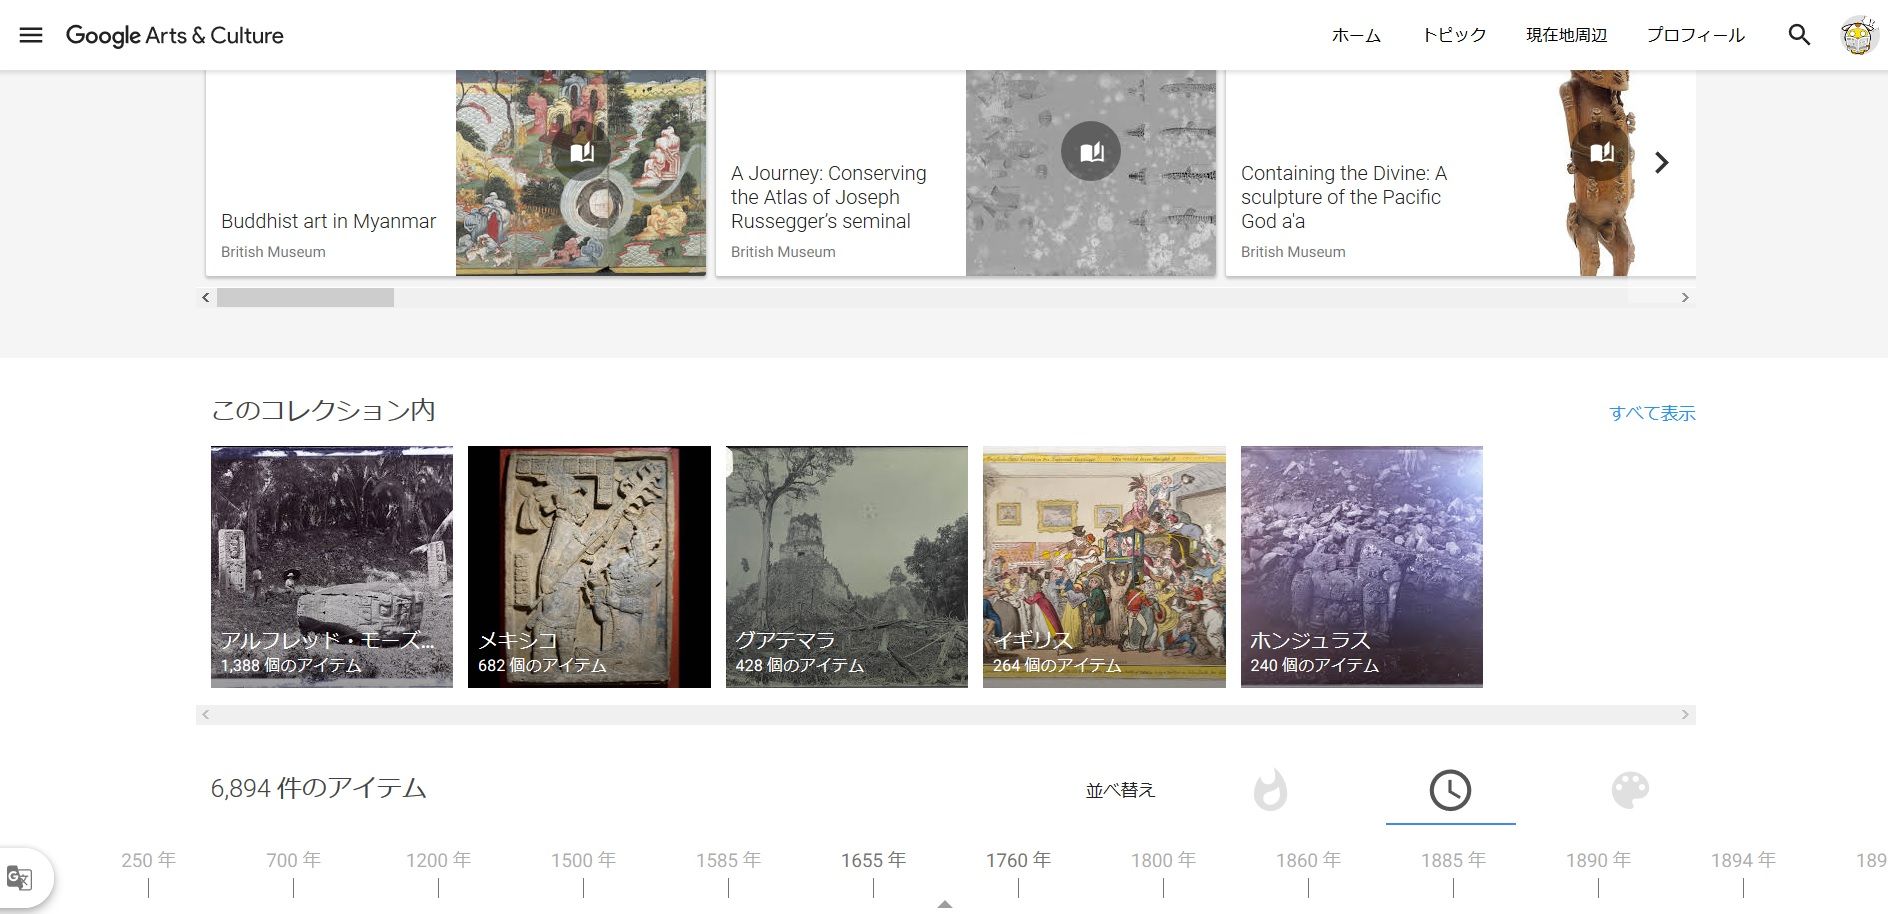This screenshot has height=914, width=1892.
Task: Open トピック in the top navigation
Action: (x=1454, y=35)
